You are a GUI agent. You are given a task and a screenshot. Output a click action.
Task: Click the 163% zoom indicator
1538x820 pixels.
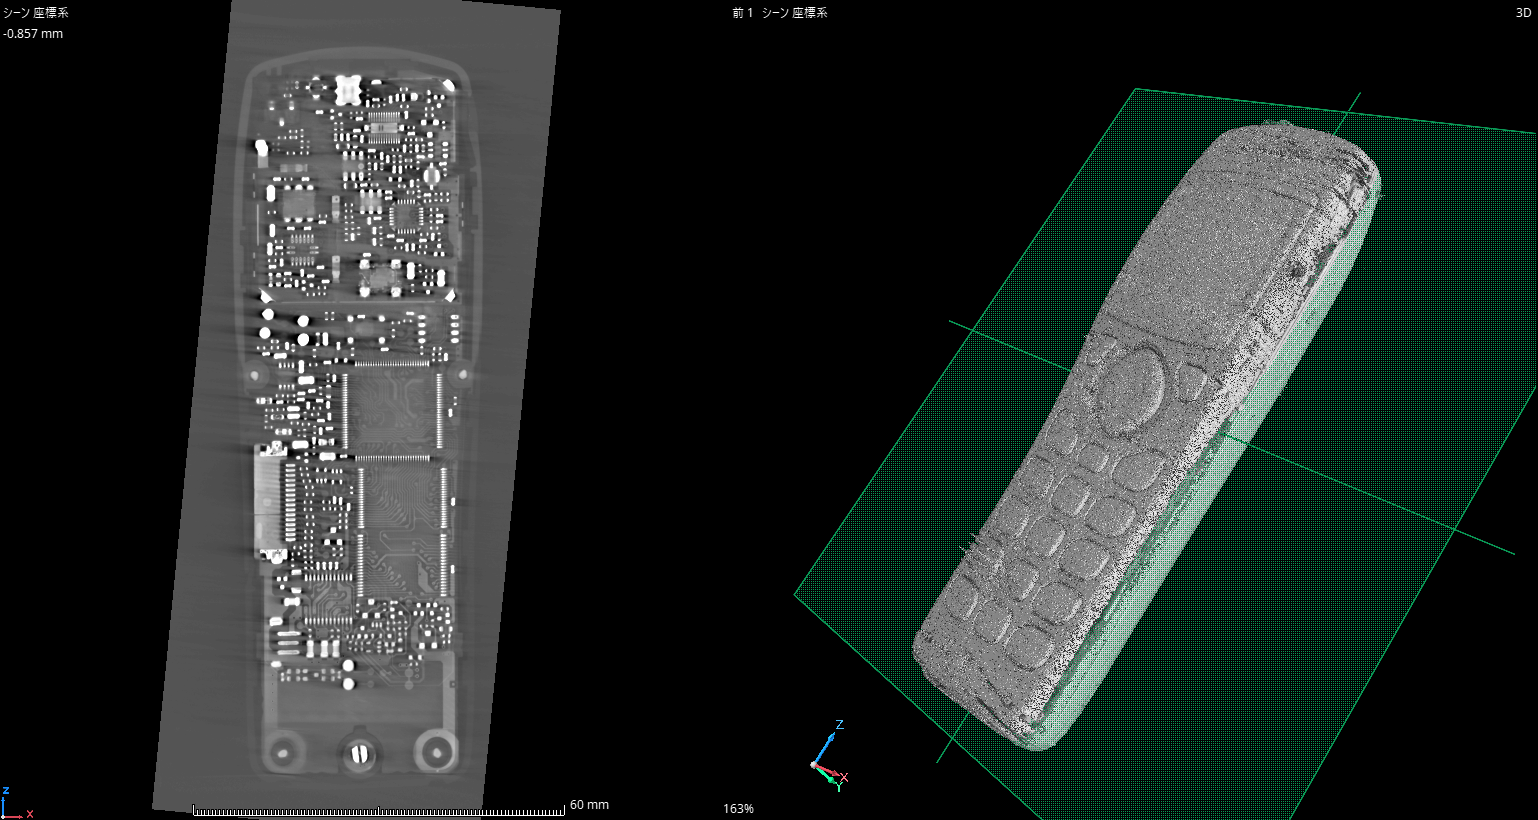click(738, 808)
